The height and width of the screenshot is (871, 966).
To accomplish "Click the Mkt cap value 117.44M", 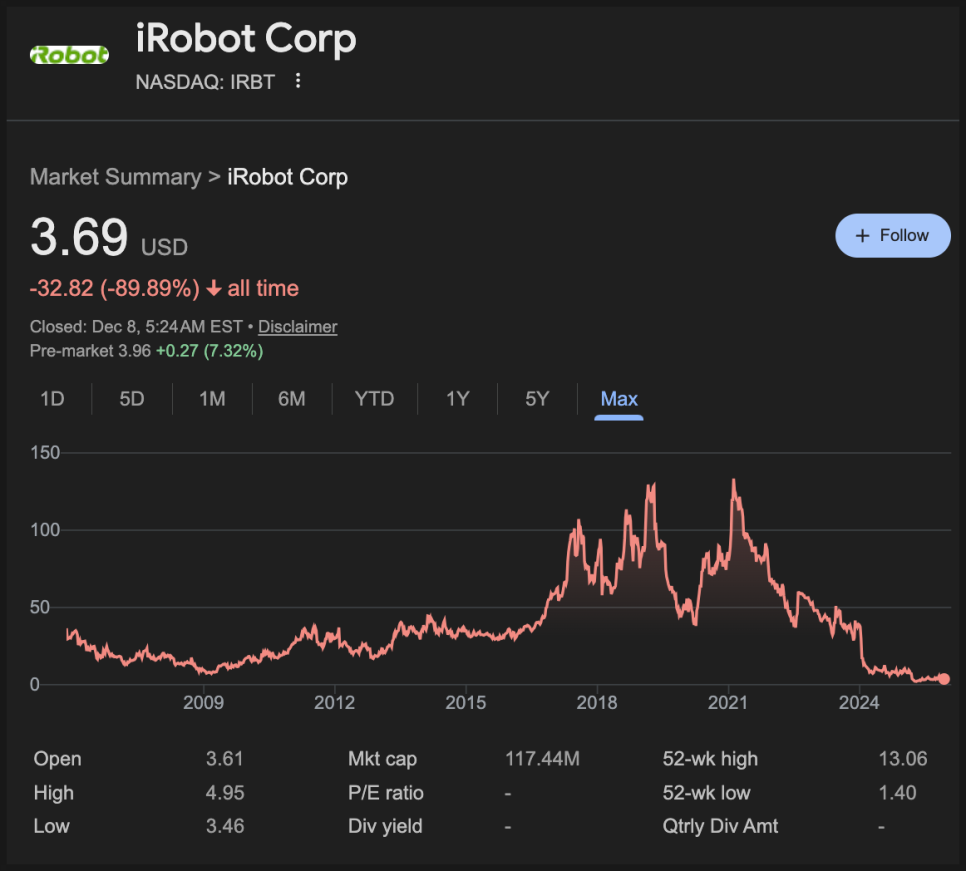I will click(x=542, y=759).
